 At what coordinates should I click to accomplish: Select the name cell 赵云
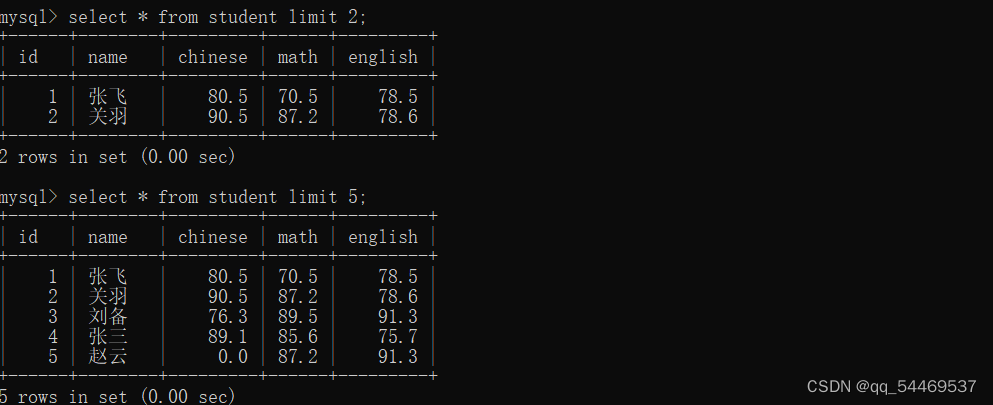[108, 356]
